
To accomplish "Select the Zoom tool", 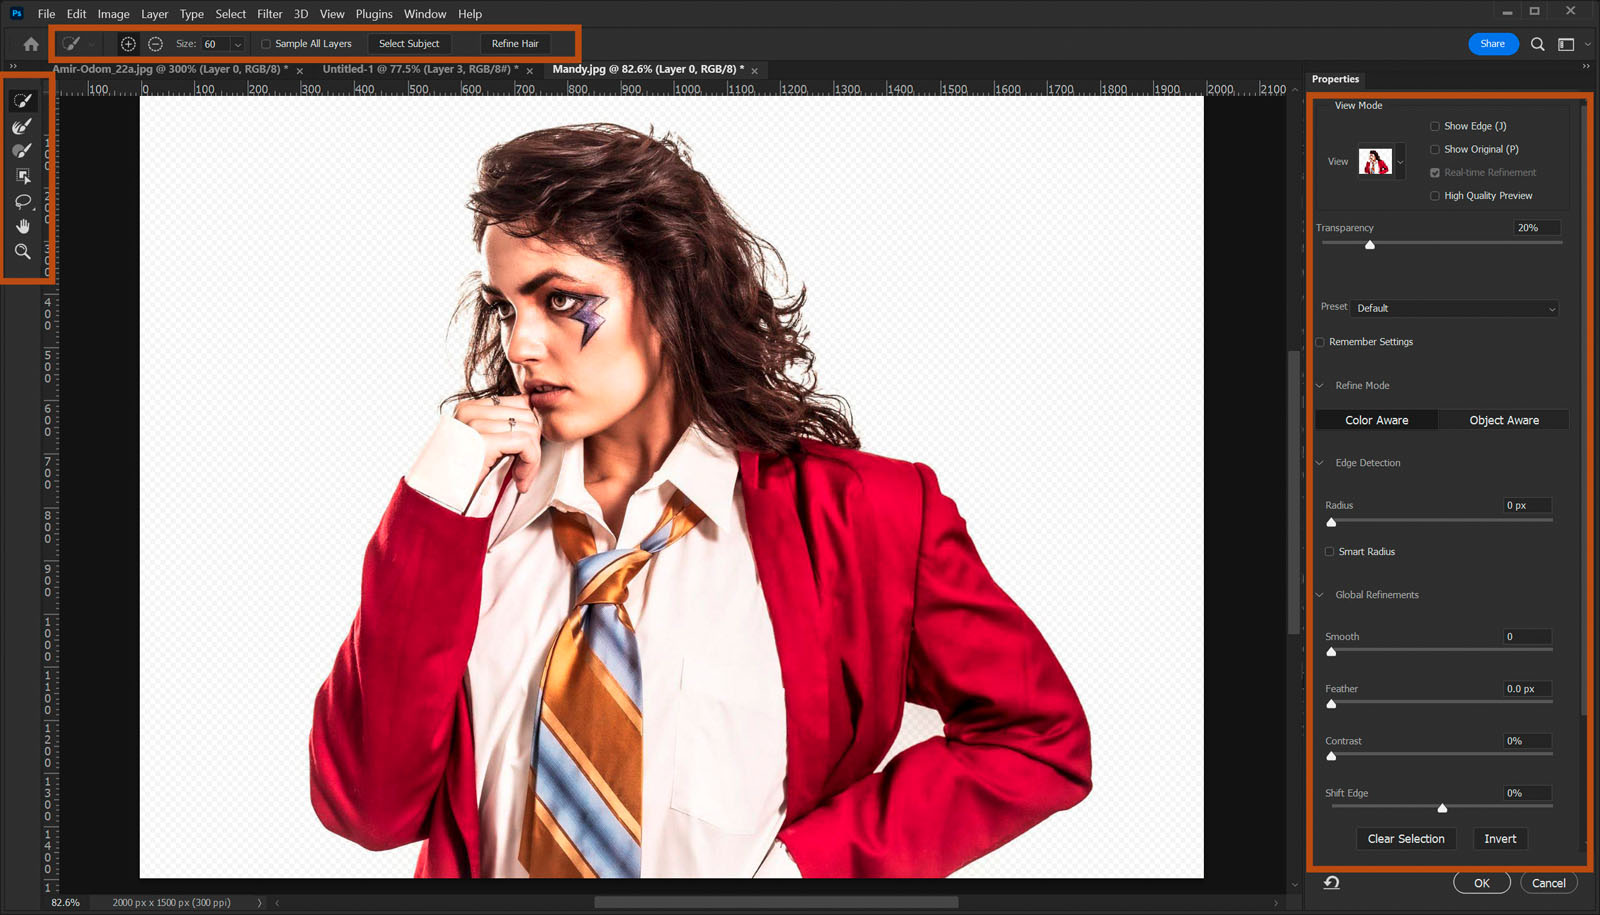I will pos(22,251).
